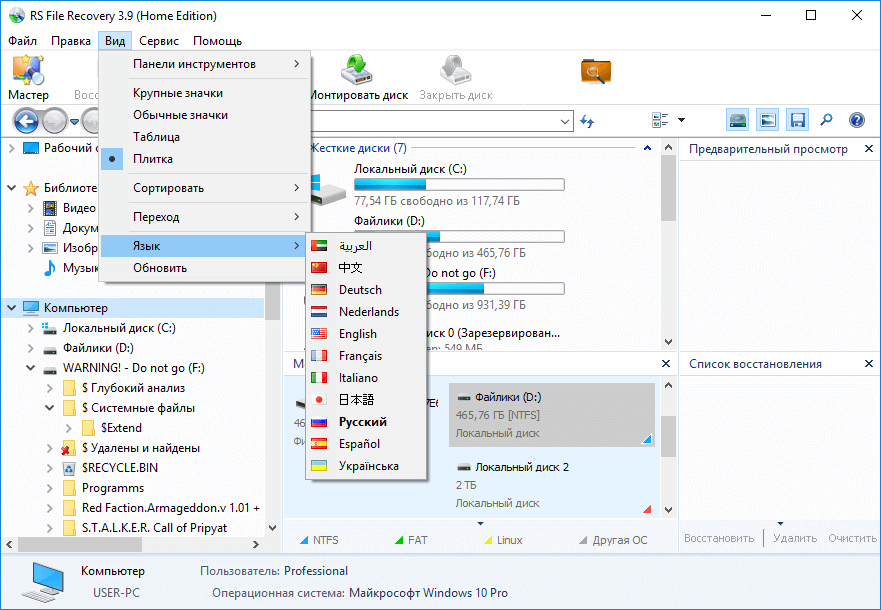Collapse $ Системные файлы folder
Image resolution: width=881 pixels, height=610 pixels.
(49, 408)
